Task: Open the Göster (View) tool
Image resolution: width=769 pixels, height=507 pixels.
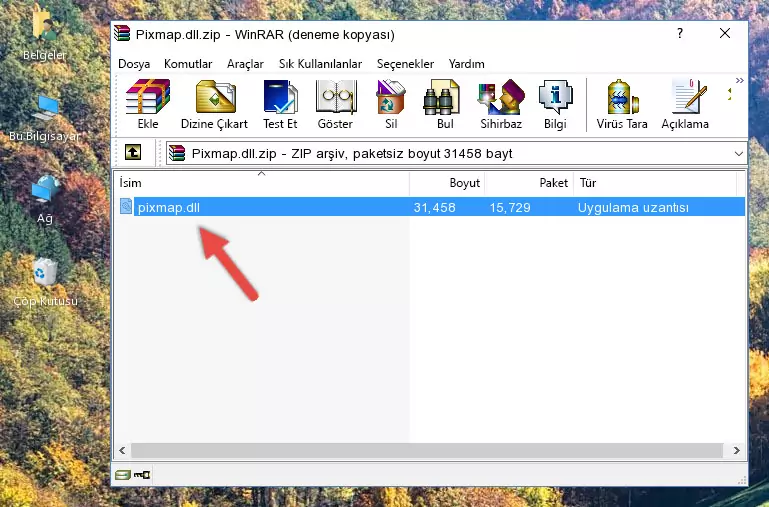Action: coord(335,104)
